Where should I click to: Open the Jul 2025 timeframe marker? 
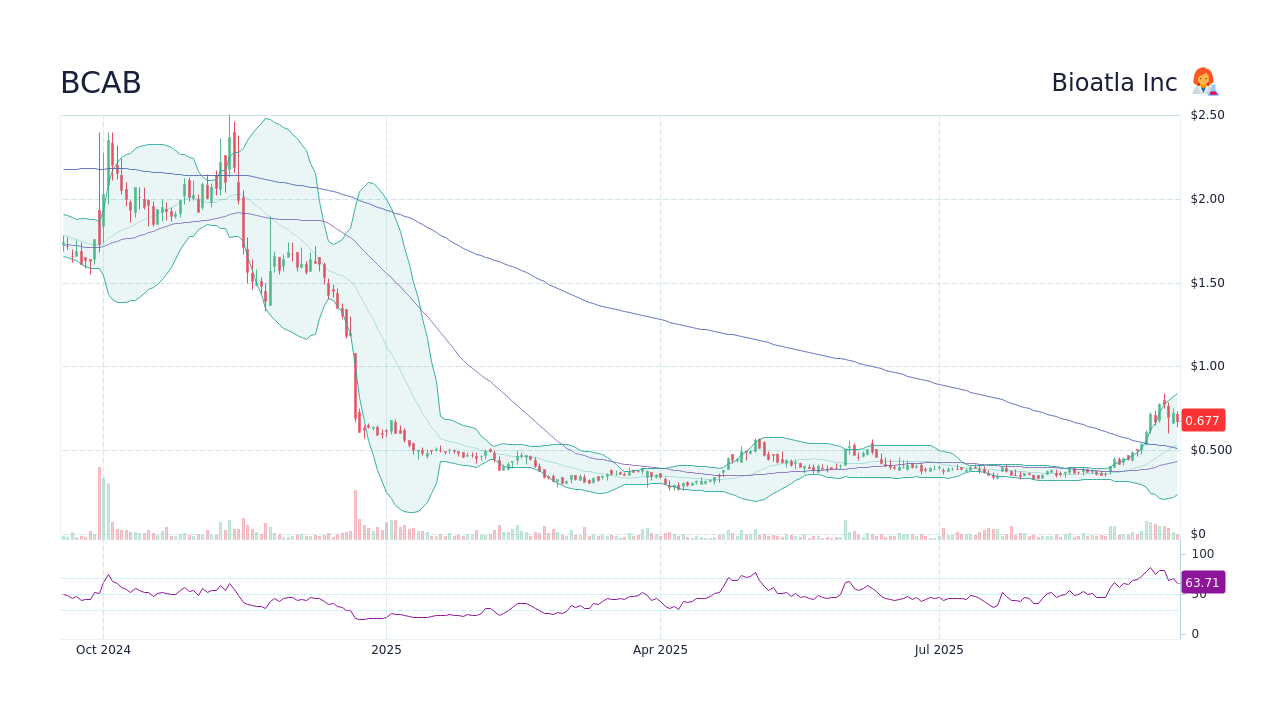(x=938, y=649)
